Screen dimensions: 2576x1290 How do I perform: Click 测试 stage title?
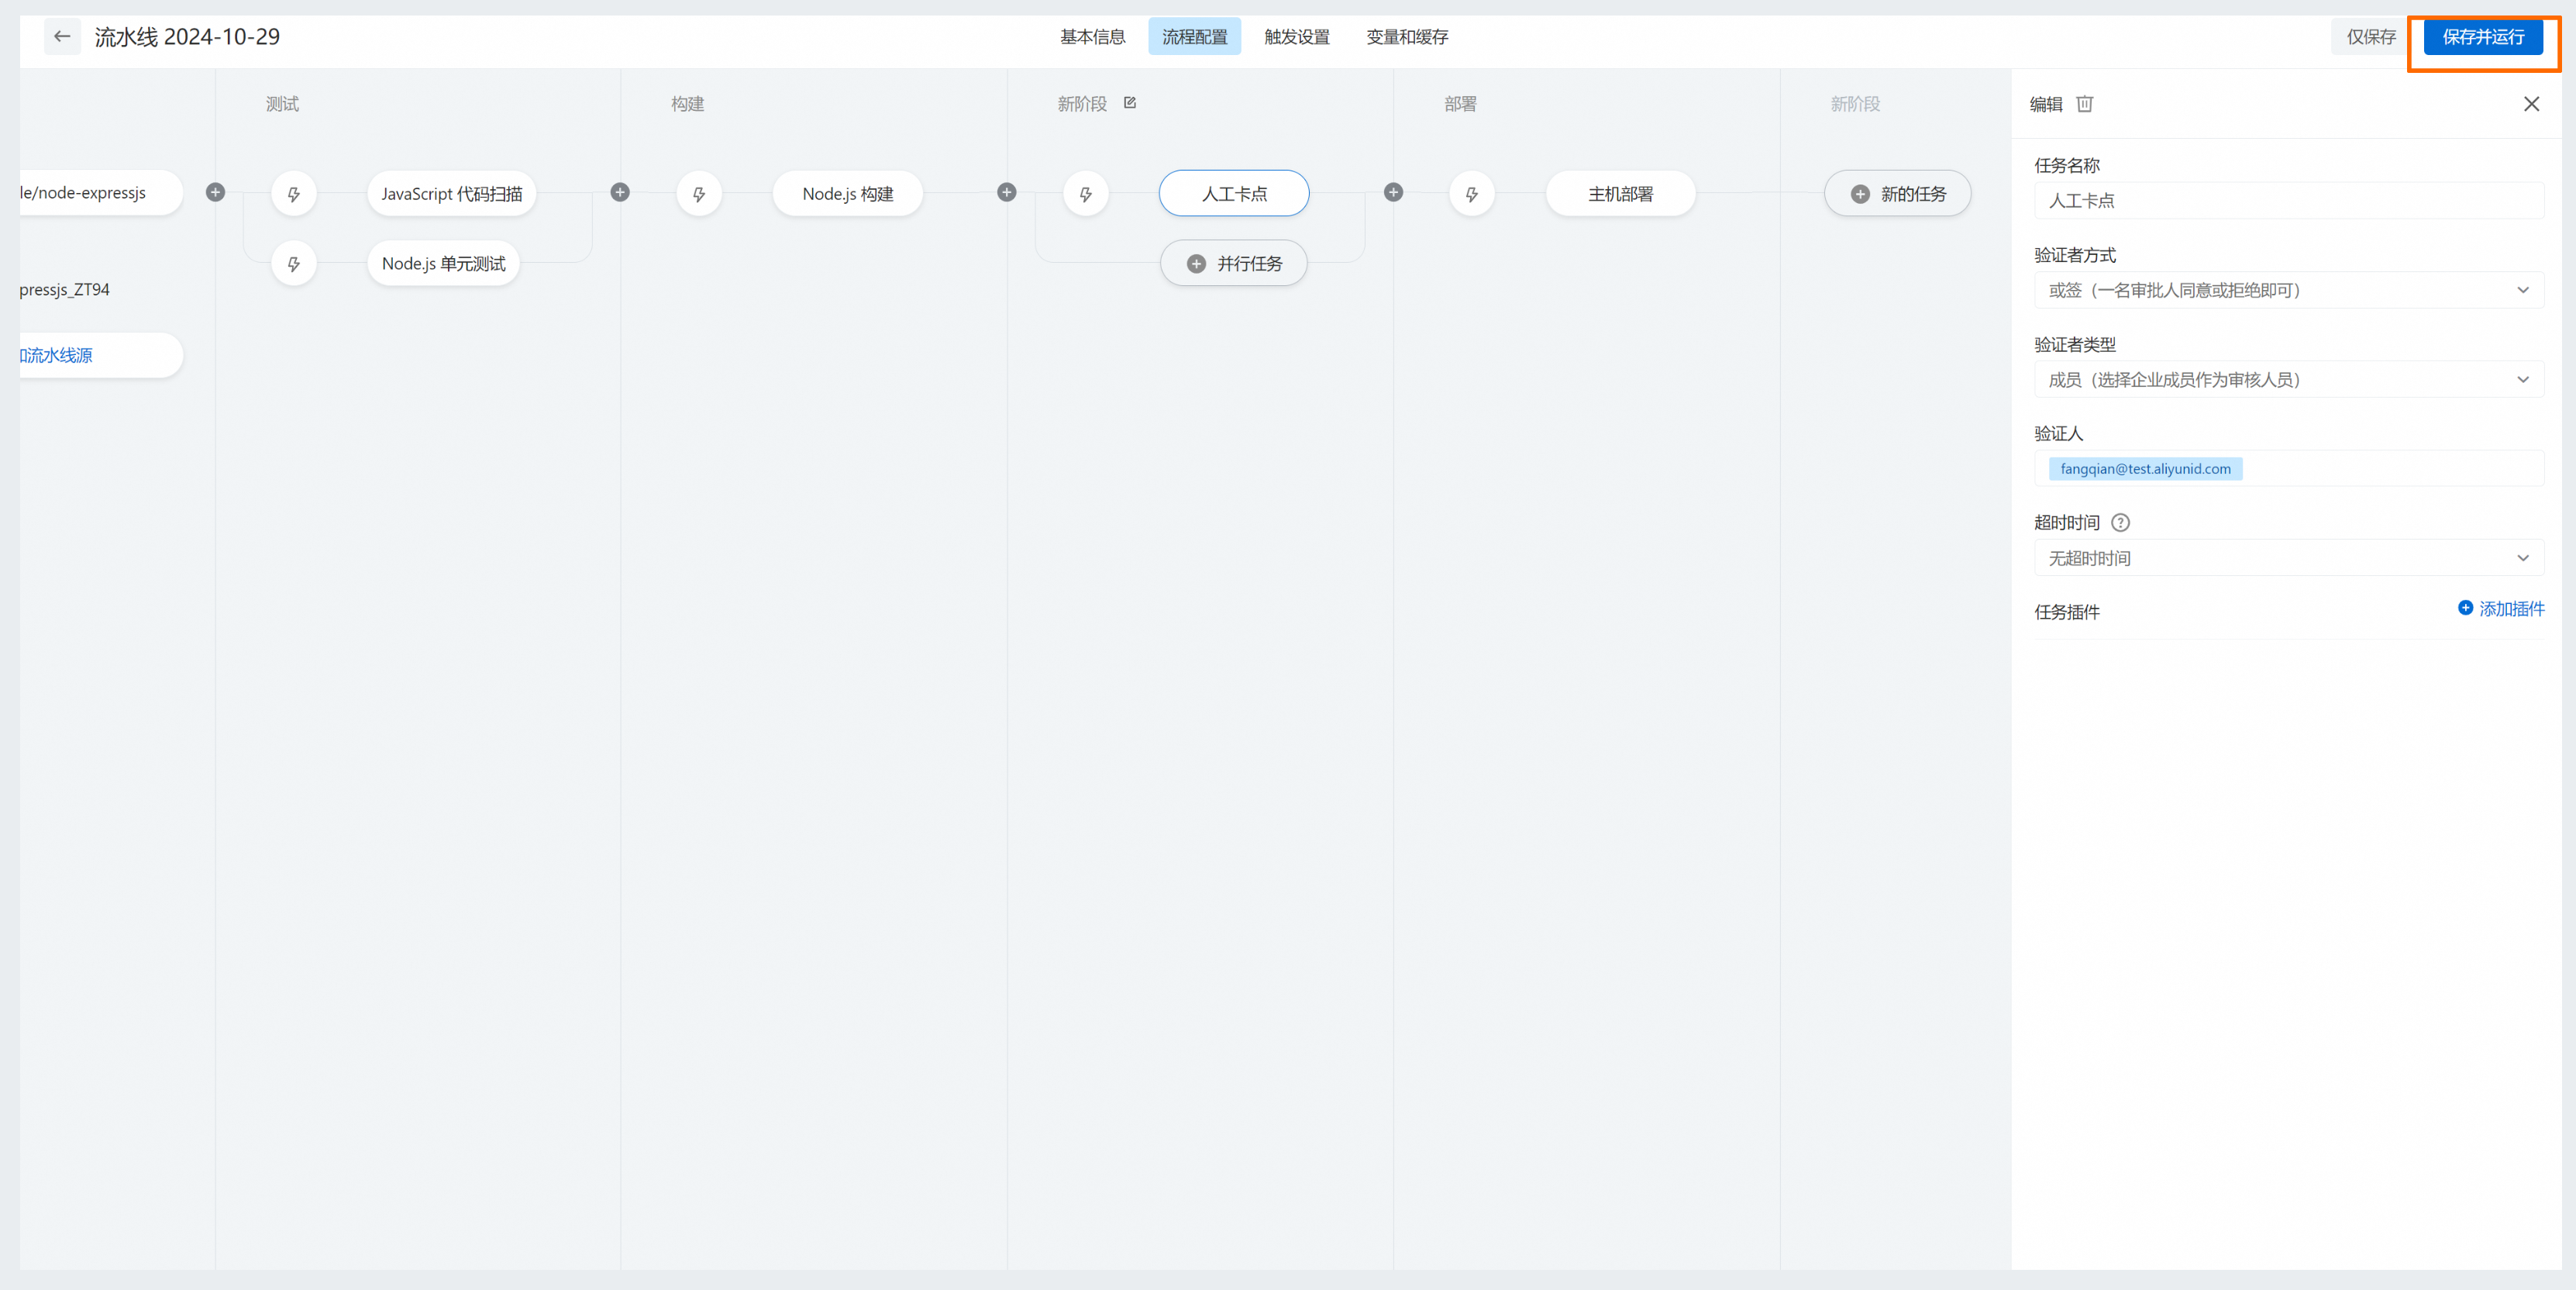pos(282,104)
